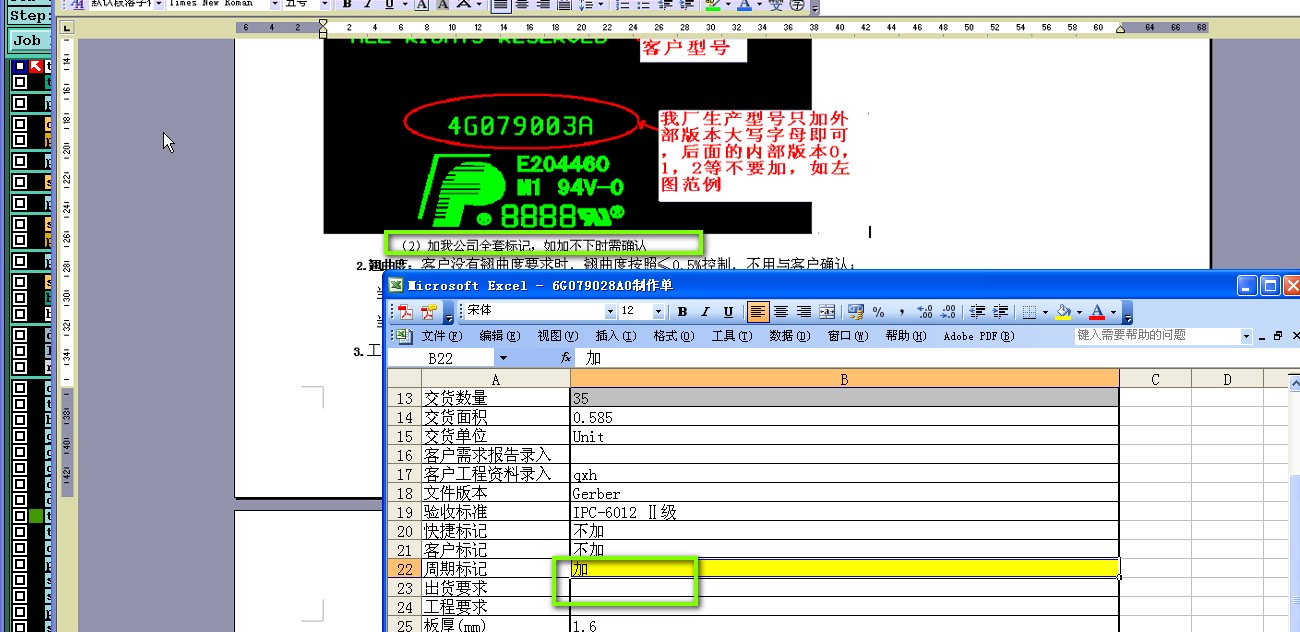This screenshot has width=1300, height=632.
Task: Apply align right in Excel toolbar
Action: click(x=804, y=312)
